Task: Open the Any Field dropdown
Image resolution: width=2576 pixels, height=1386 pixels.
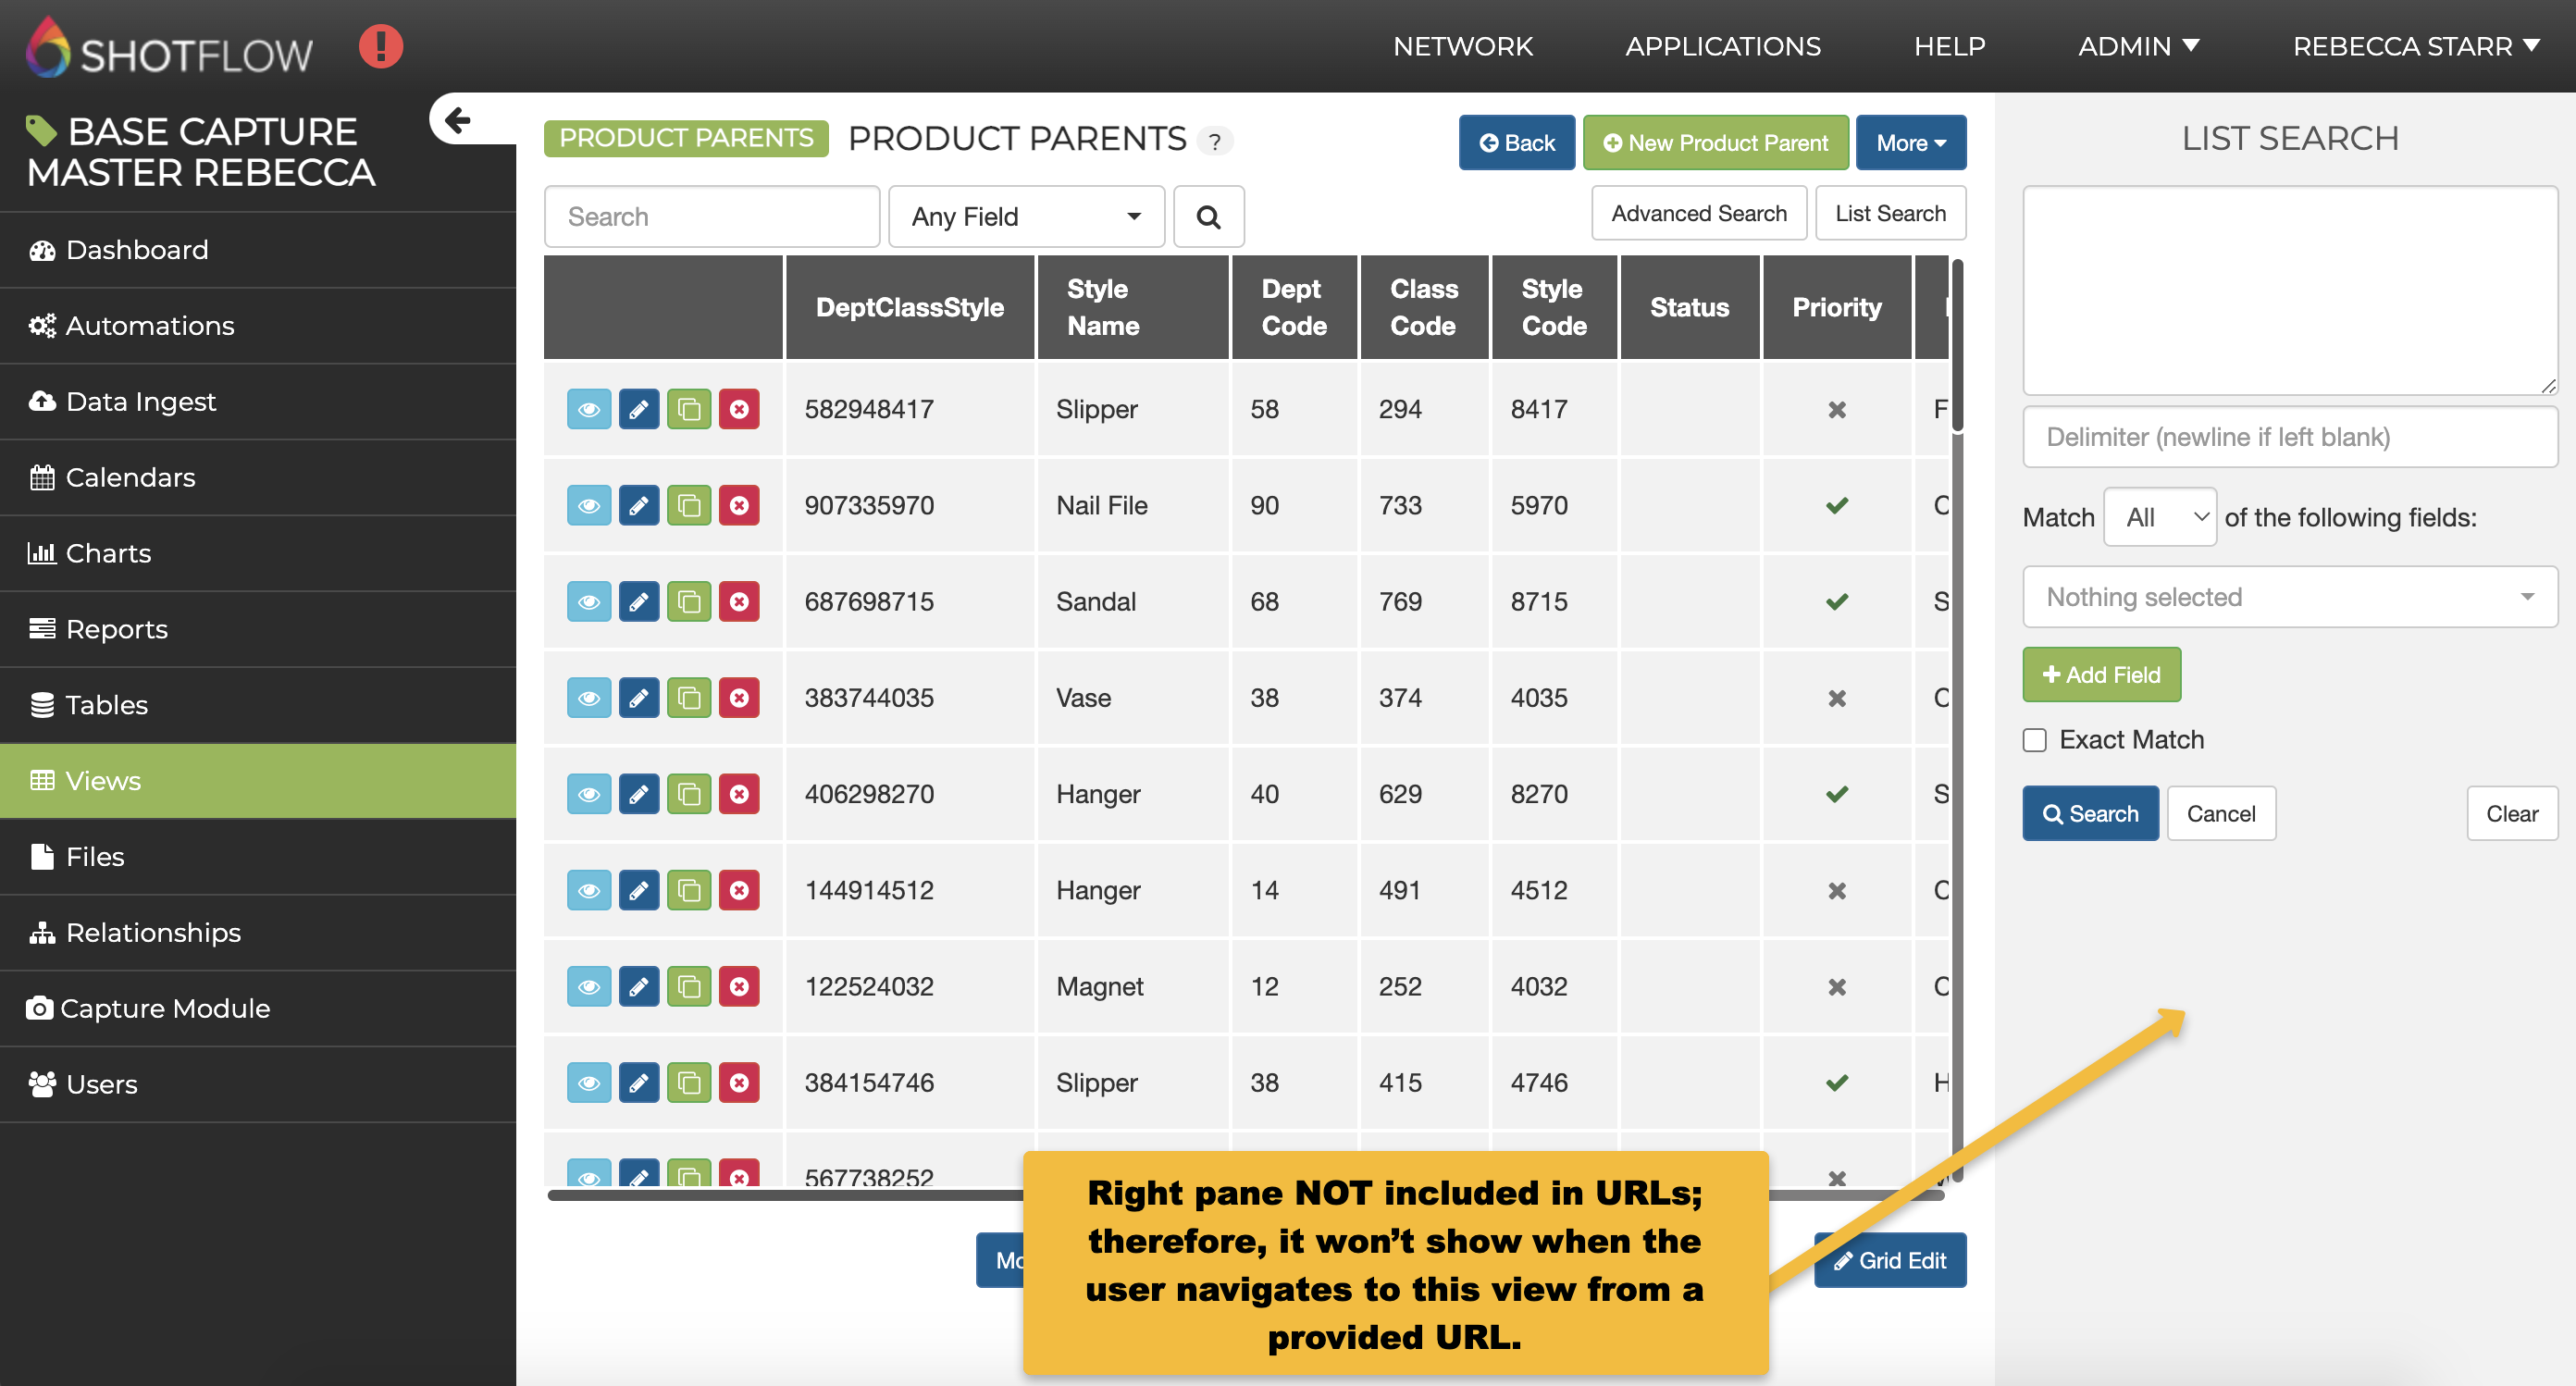Action: [1025, 217]
